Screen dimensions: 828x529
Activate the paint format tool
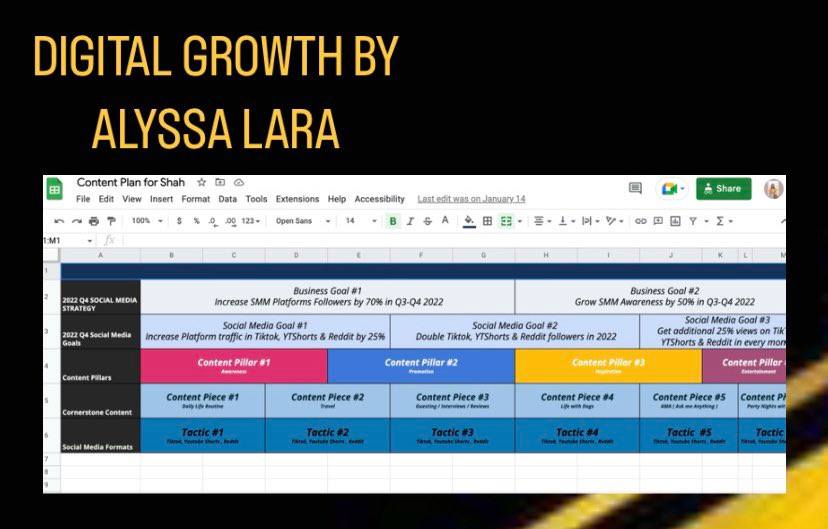point(111,221)
